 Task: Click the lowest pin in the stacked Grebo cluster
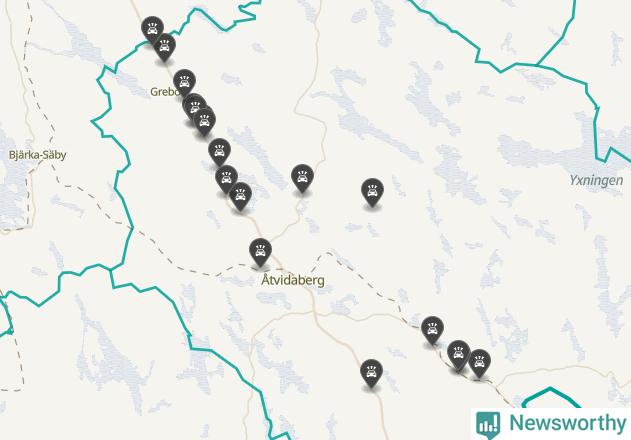(204, 121)
